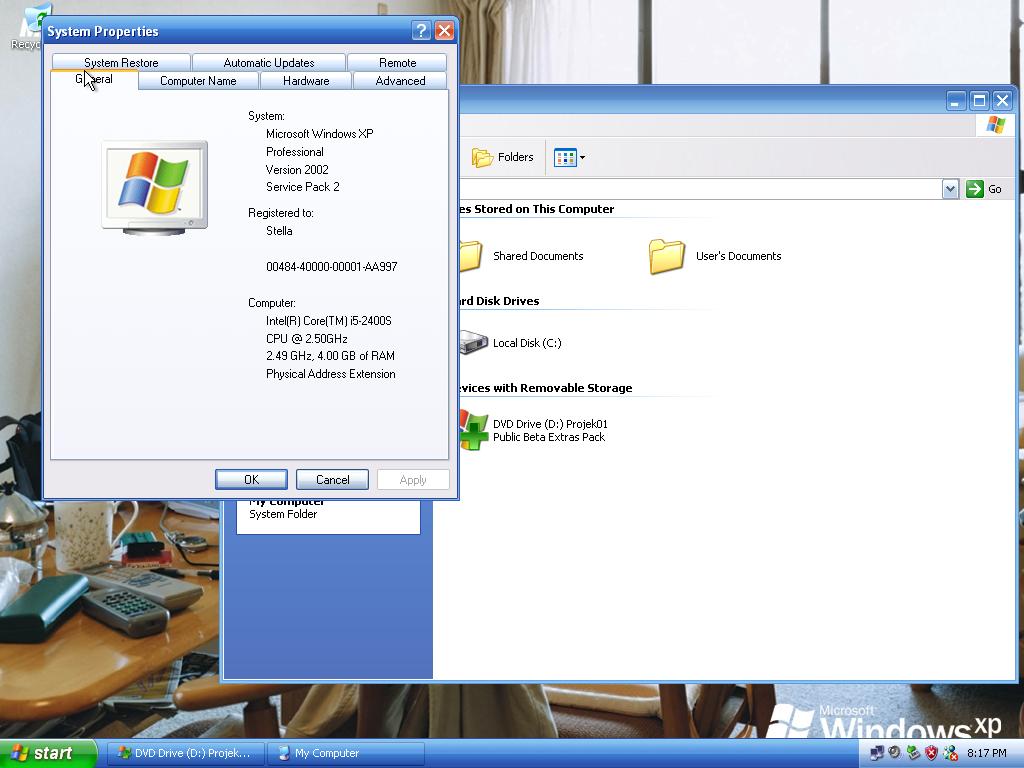Switch to the Automatic Updates tab
The width and height of the screenshot is (1024, 768).
pyautogui.click(x=268, y=62)
